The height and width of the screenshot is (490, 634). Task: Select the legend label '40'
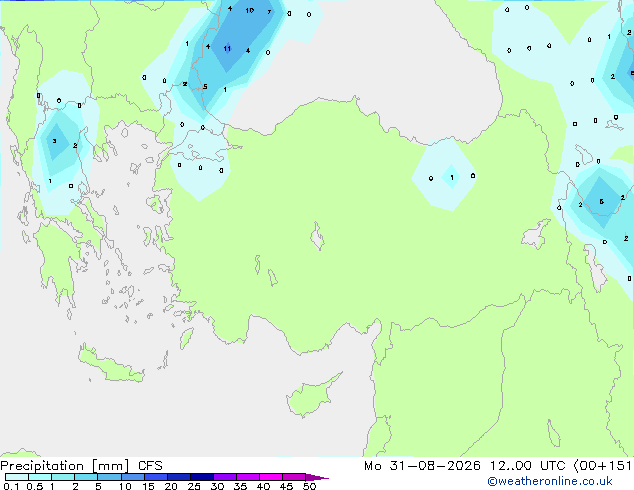[x=263, y=486]
